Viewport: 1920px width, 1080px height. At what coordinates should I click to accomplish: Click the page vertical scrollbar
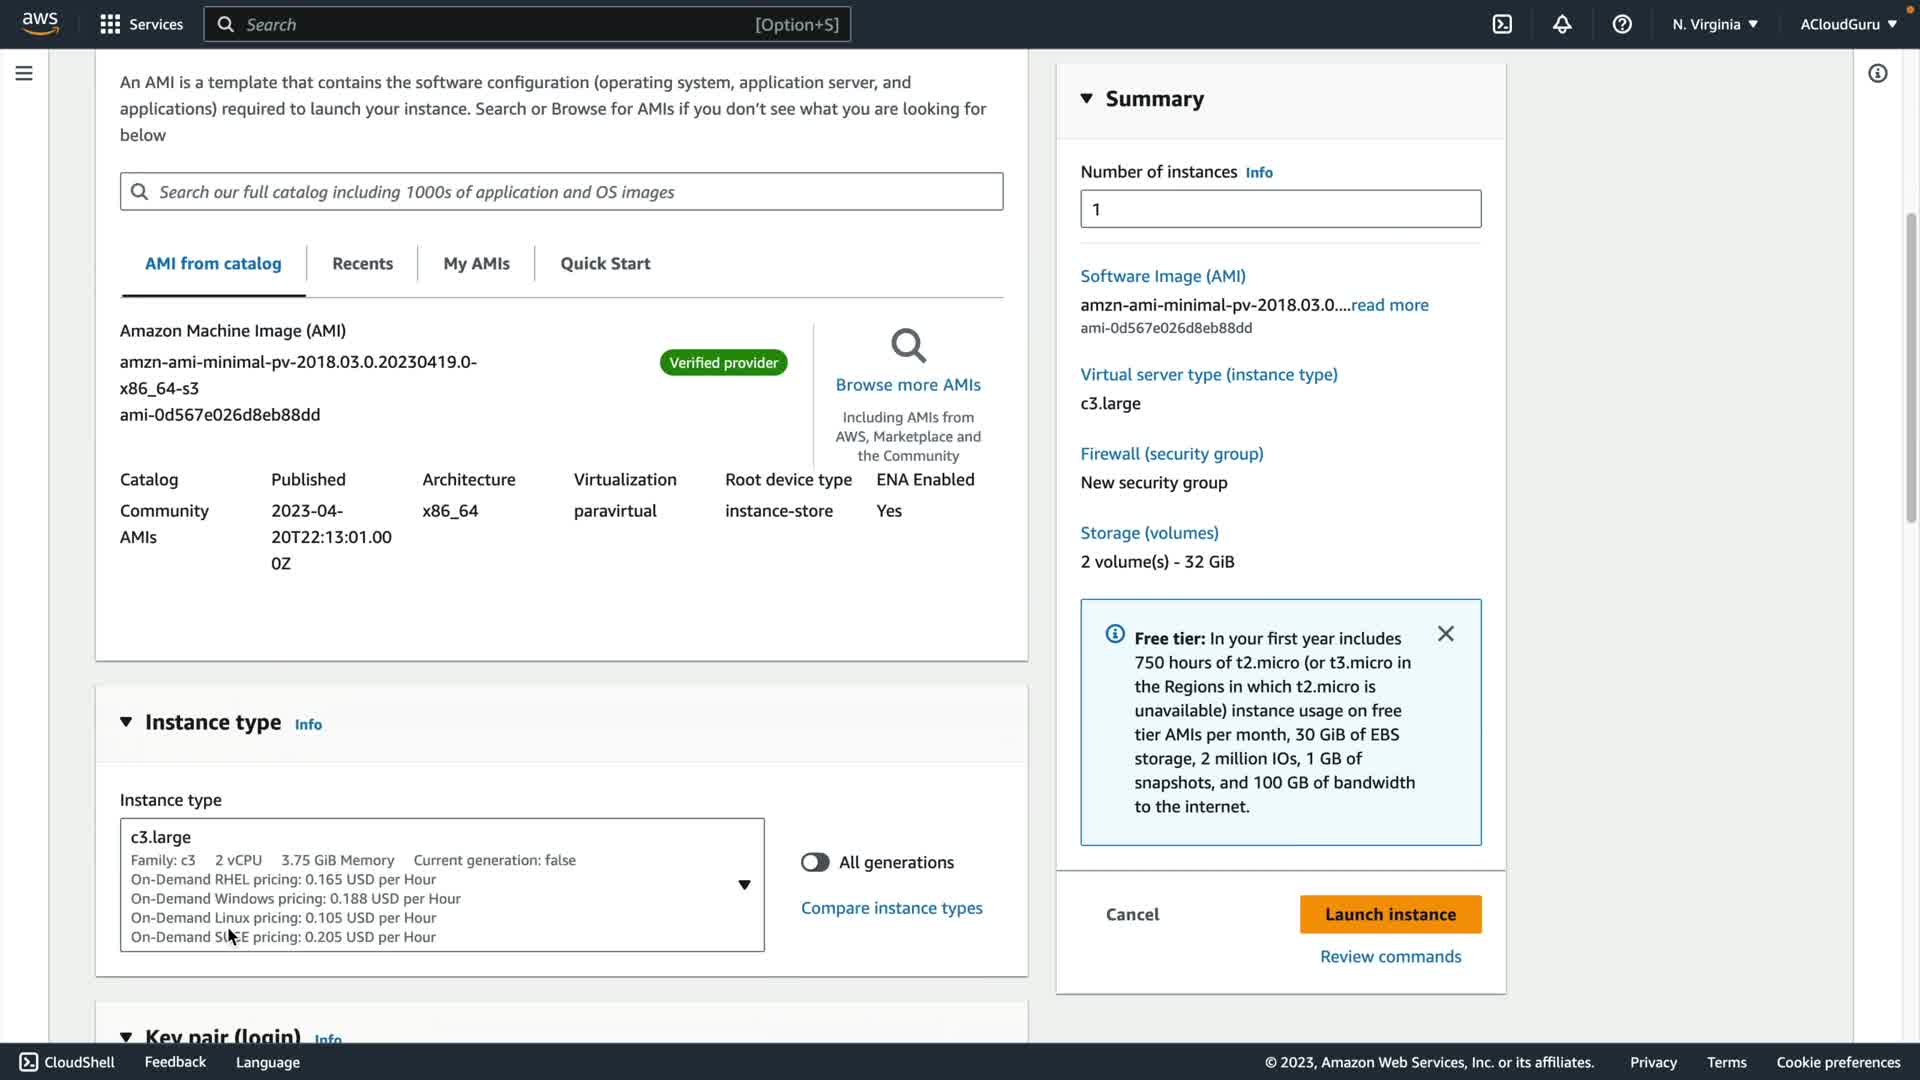1911,367
